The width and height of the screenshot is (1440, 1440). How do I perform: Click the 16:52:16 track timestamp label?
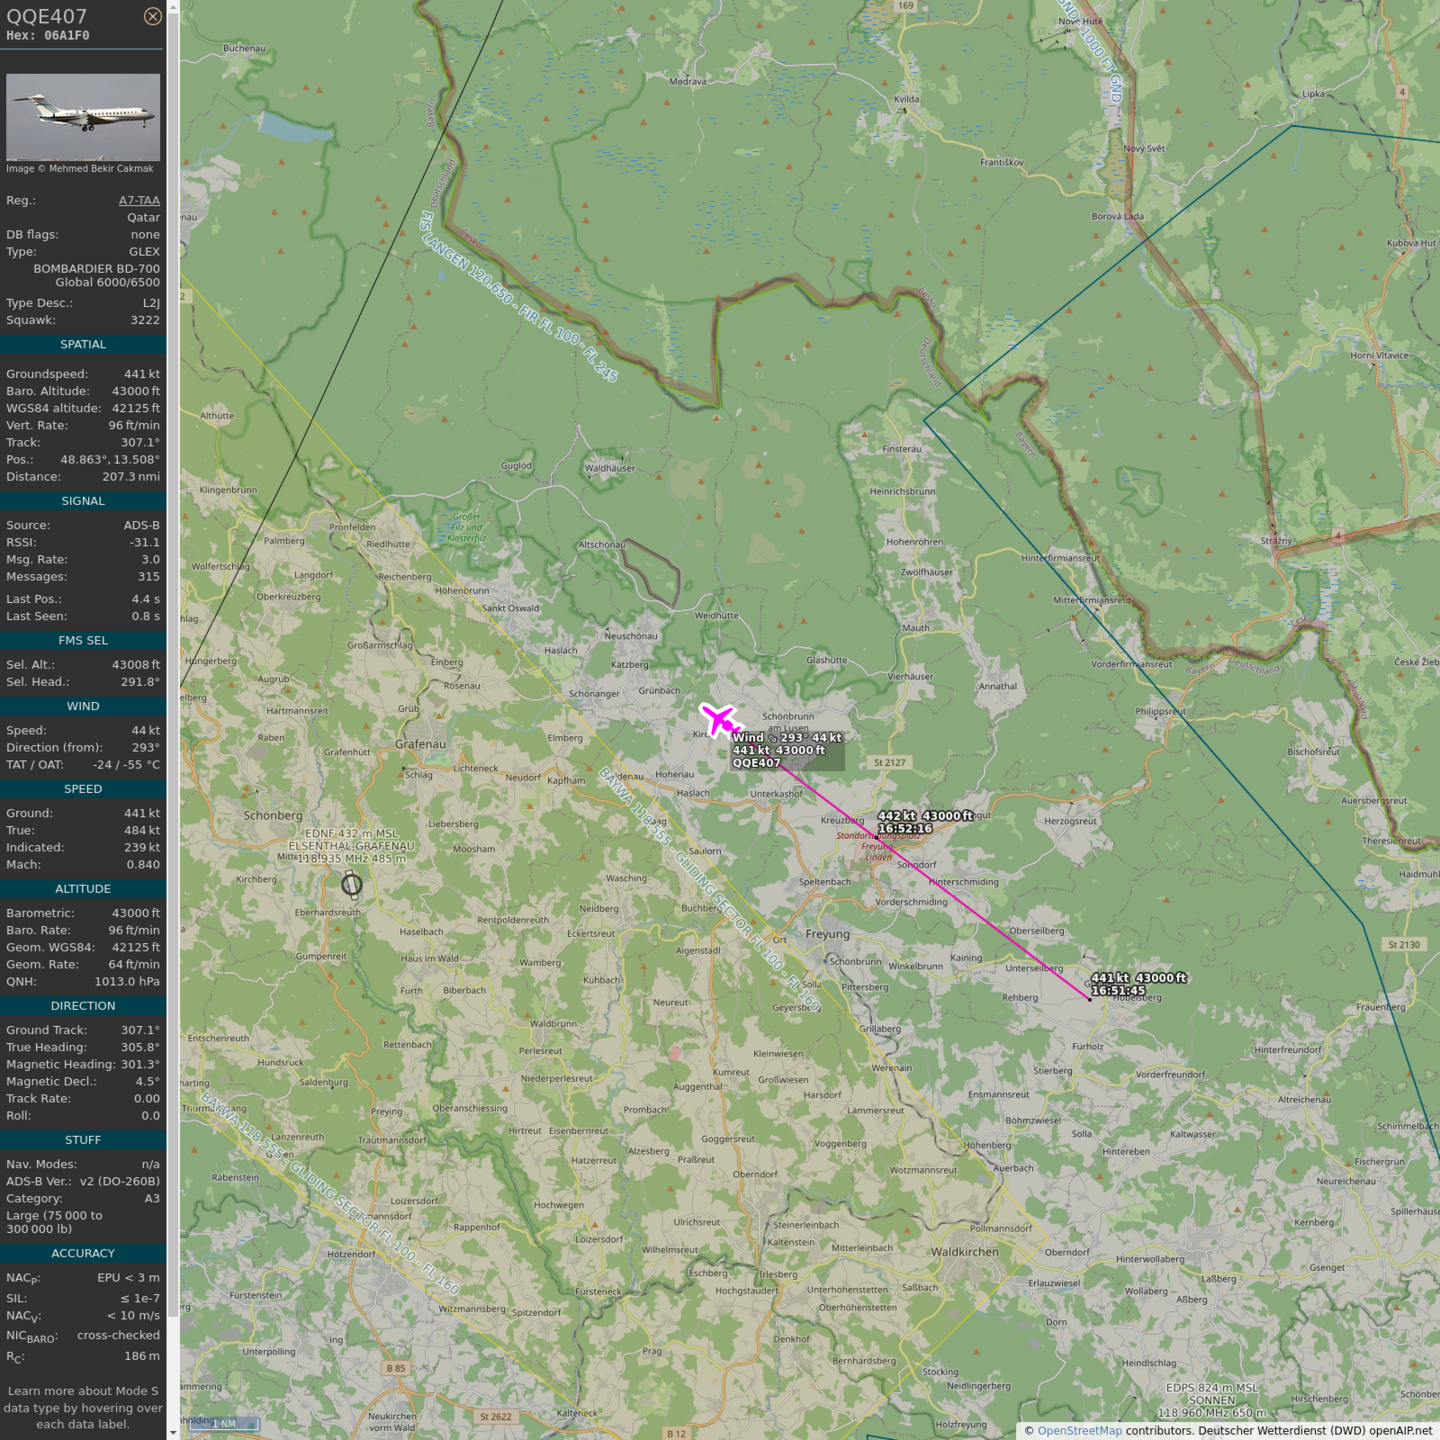[905, 829]
